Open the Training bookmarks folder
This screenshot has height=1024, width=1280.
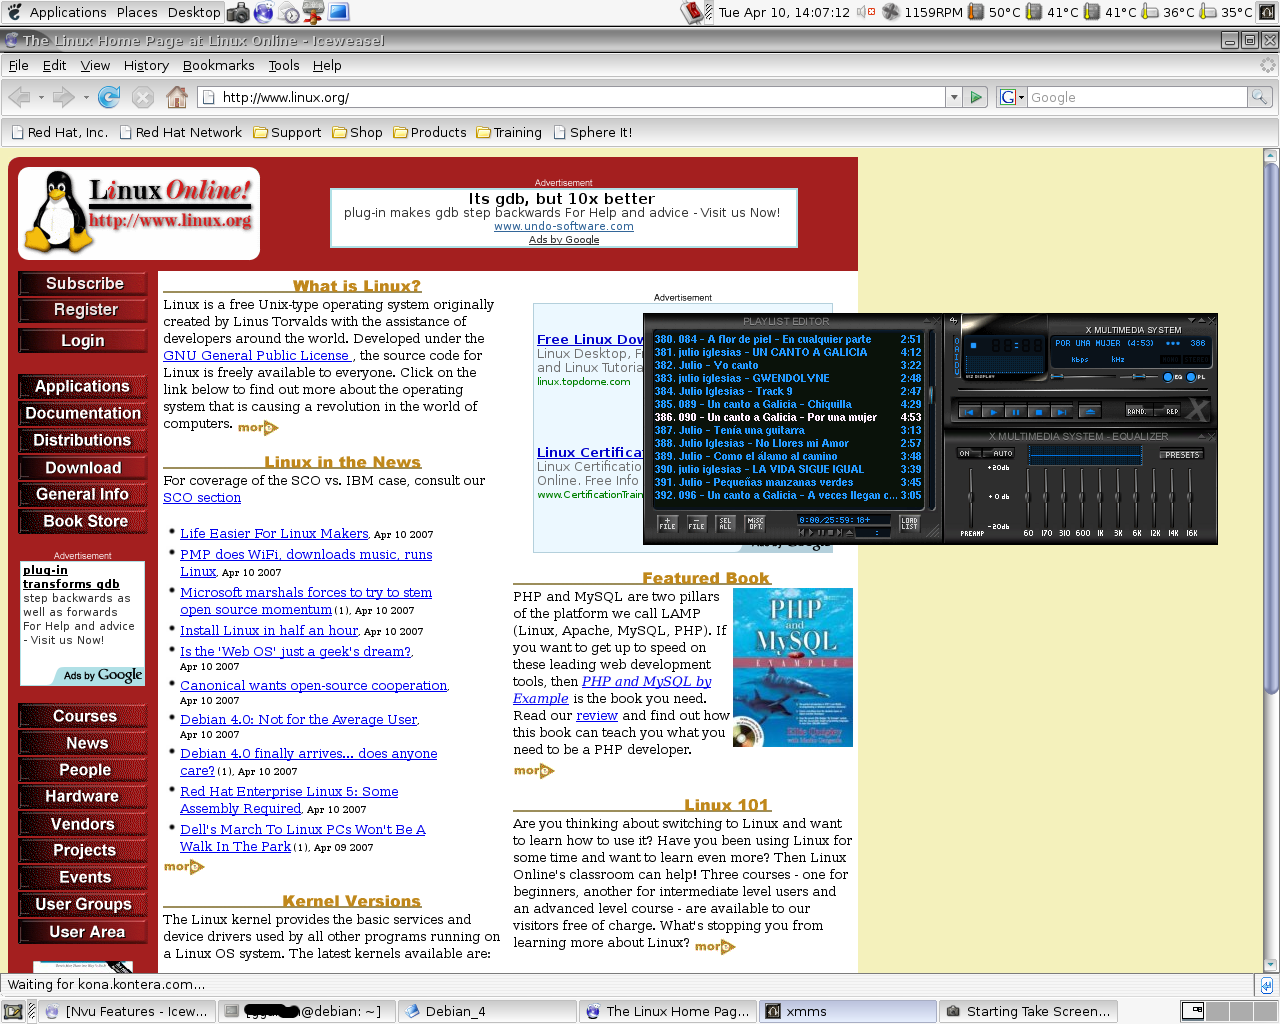click(509, 132)
